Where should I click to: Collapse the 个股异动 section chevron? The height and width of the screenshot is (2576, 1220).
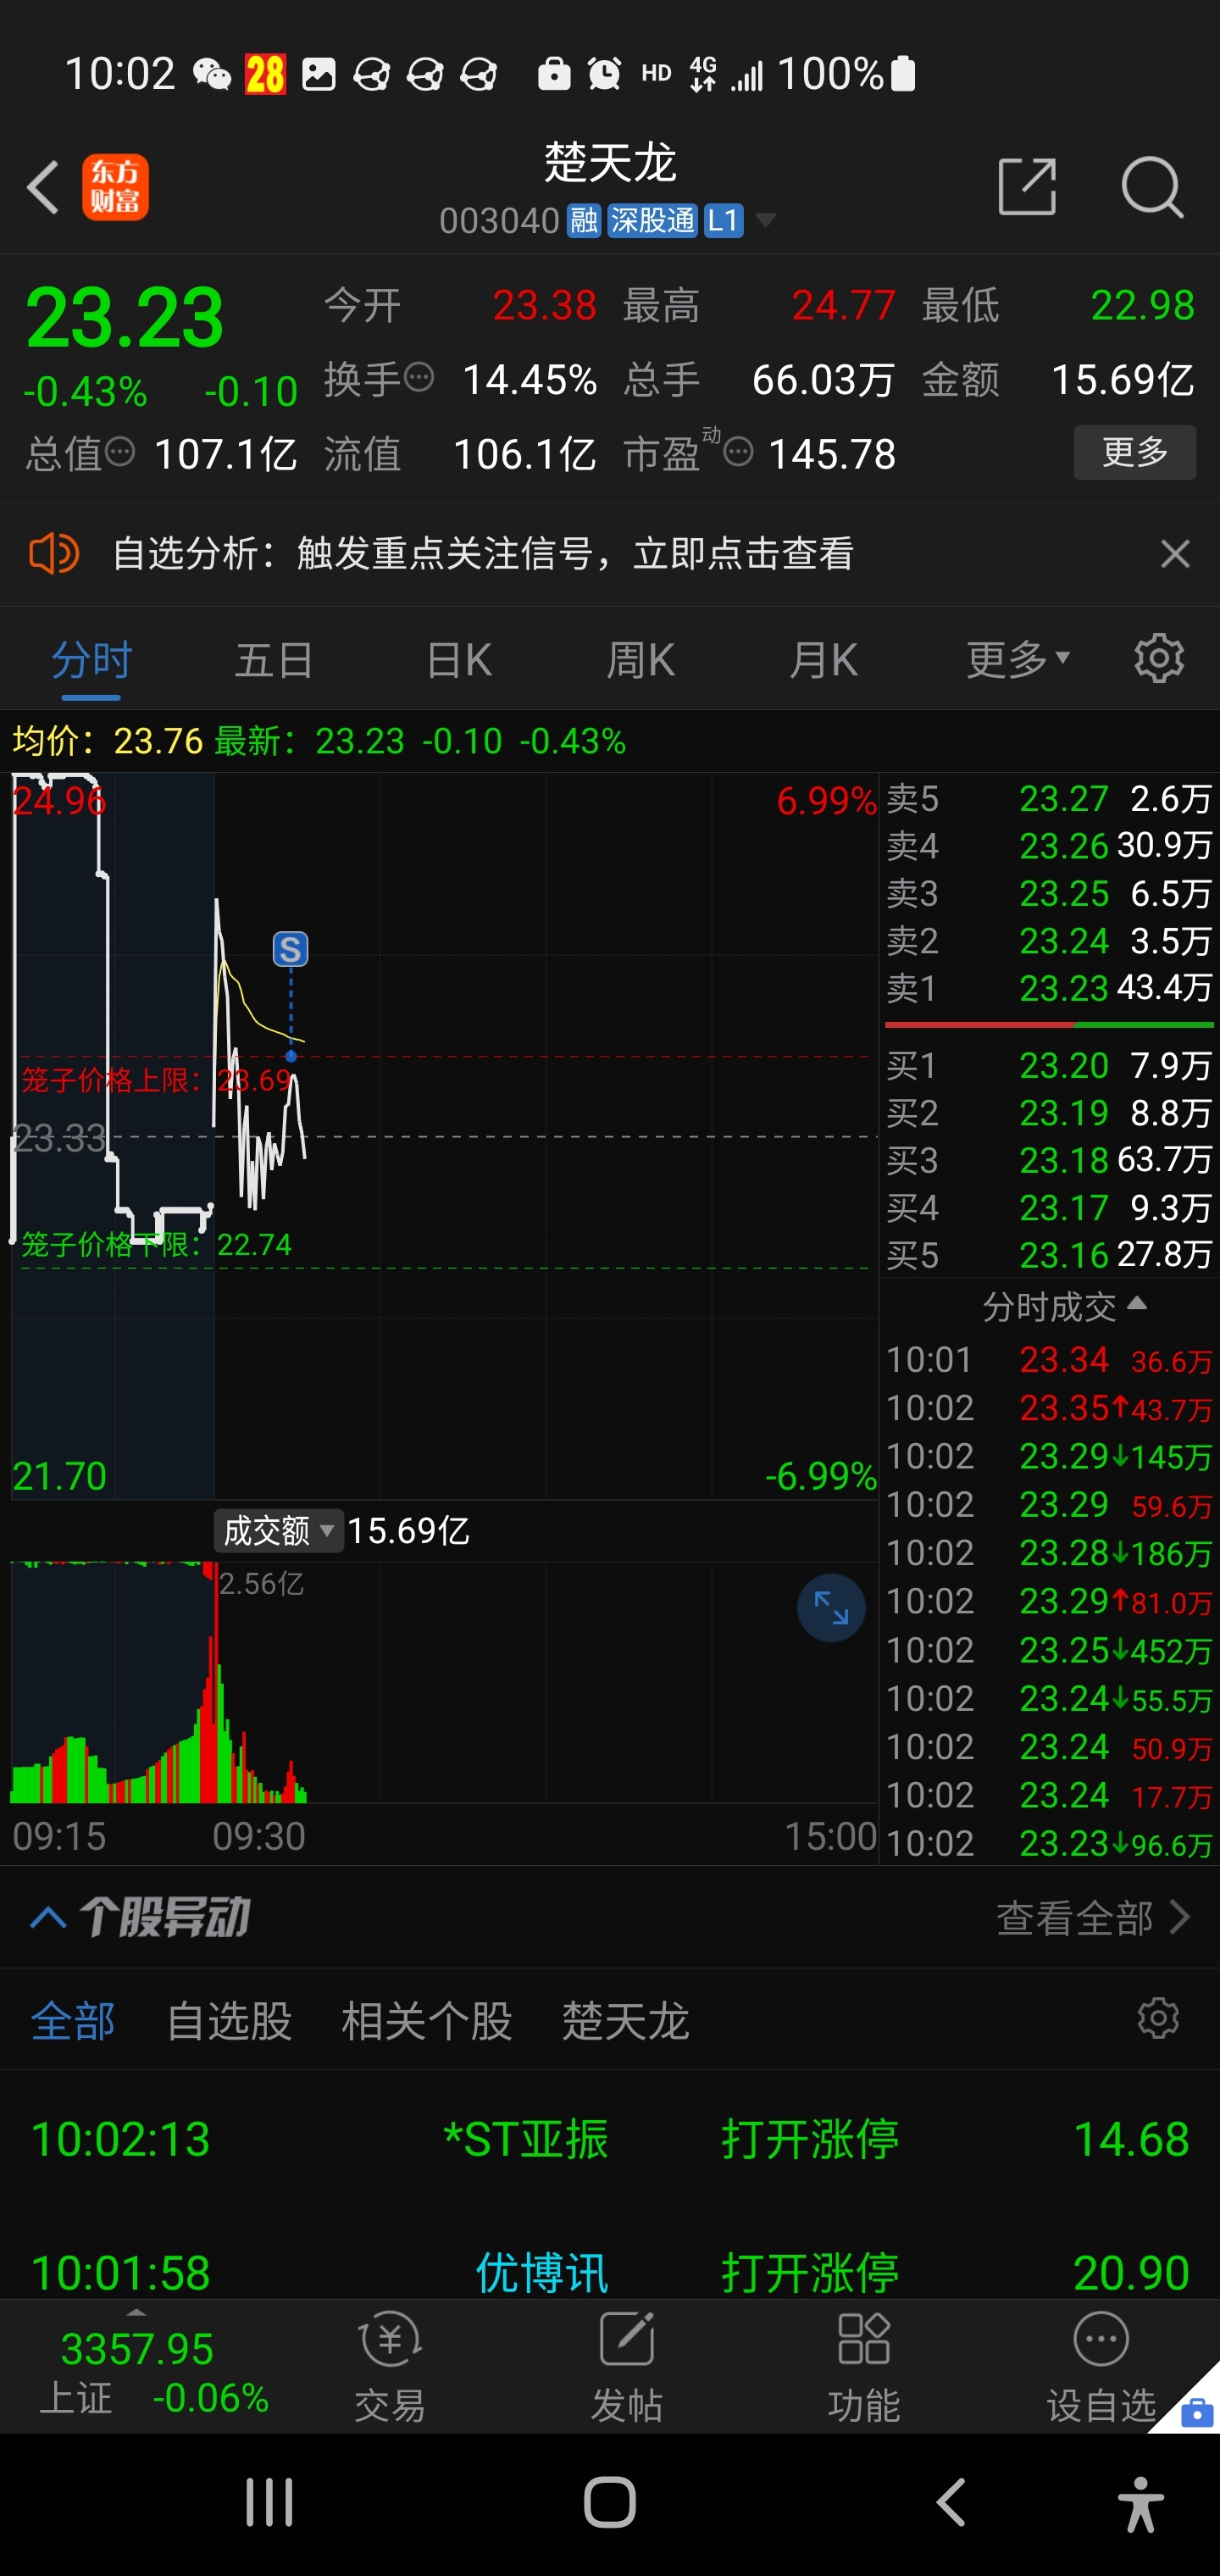point(48,1918)
